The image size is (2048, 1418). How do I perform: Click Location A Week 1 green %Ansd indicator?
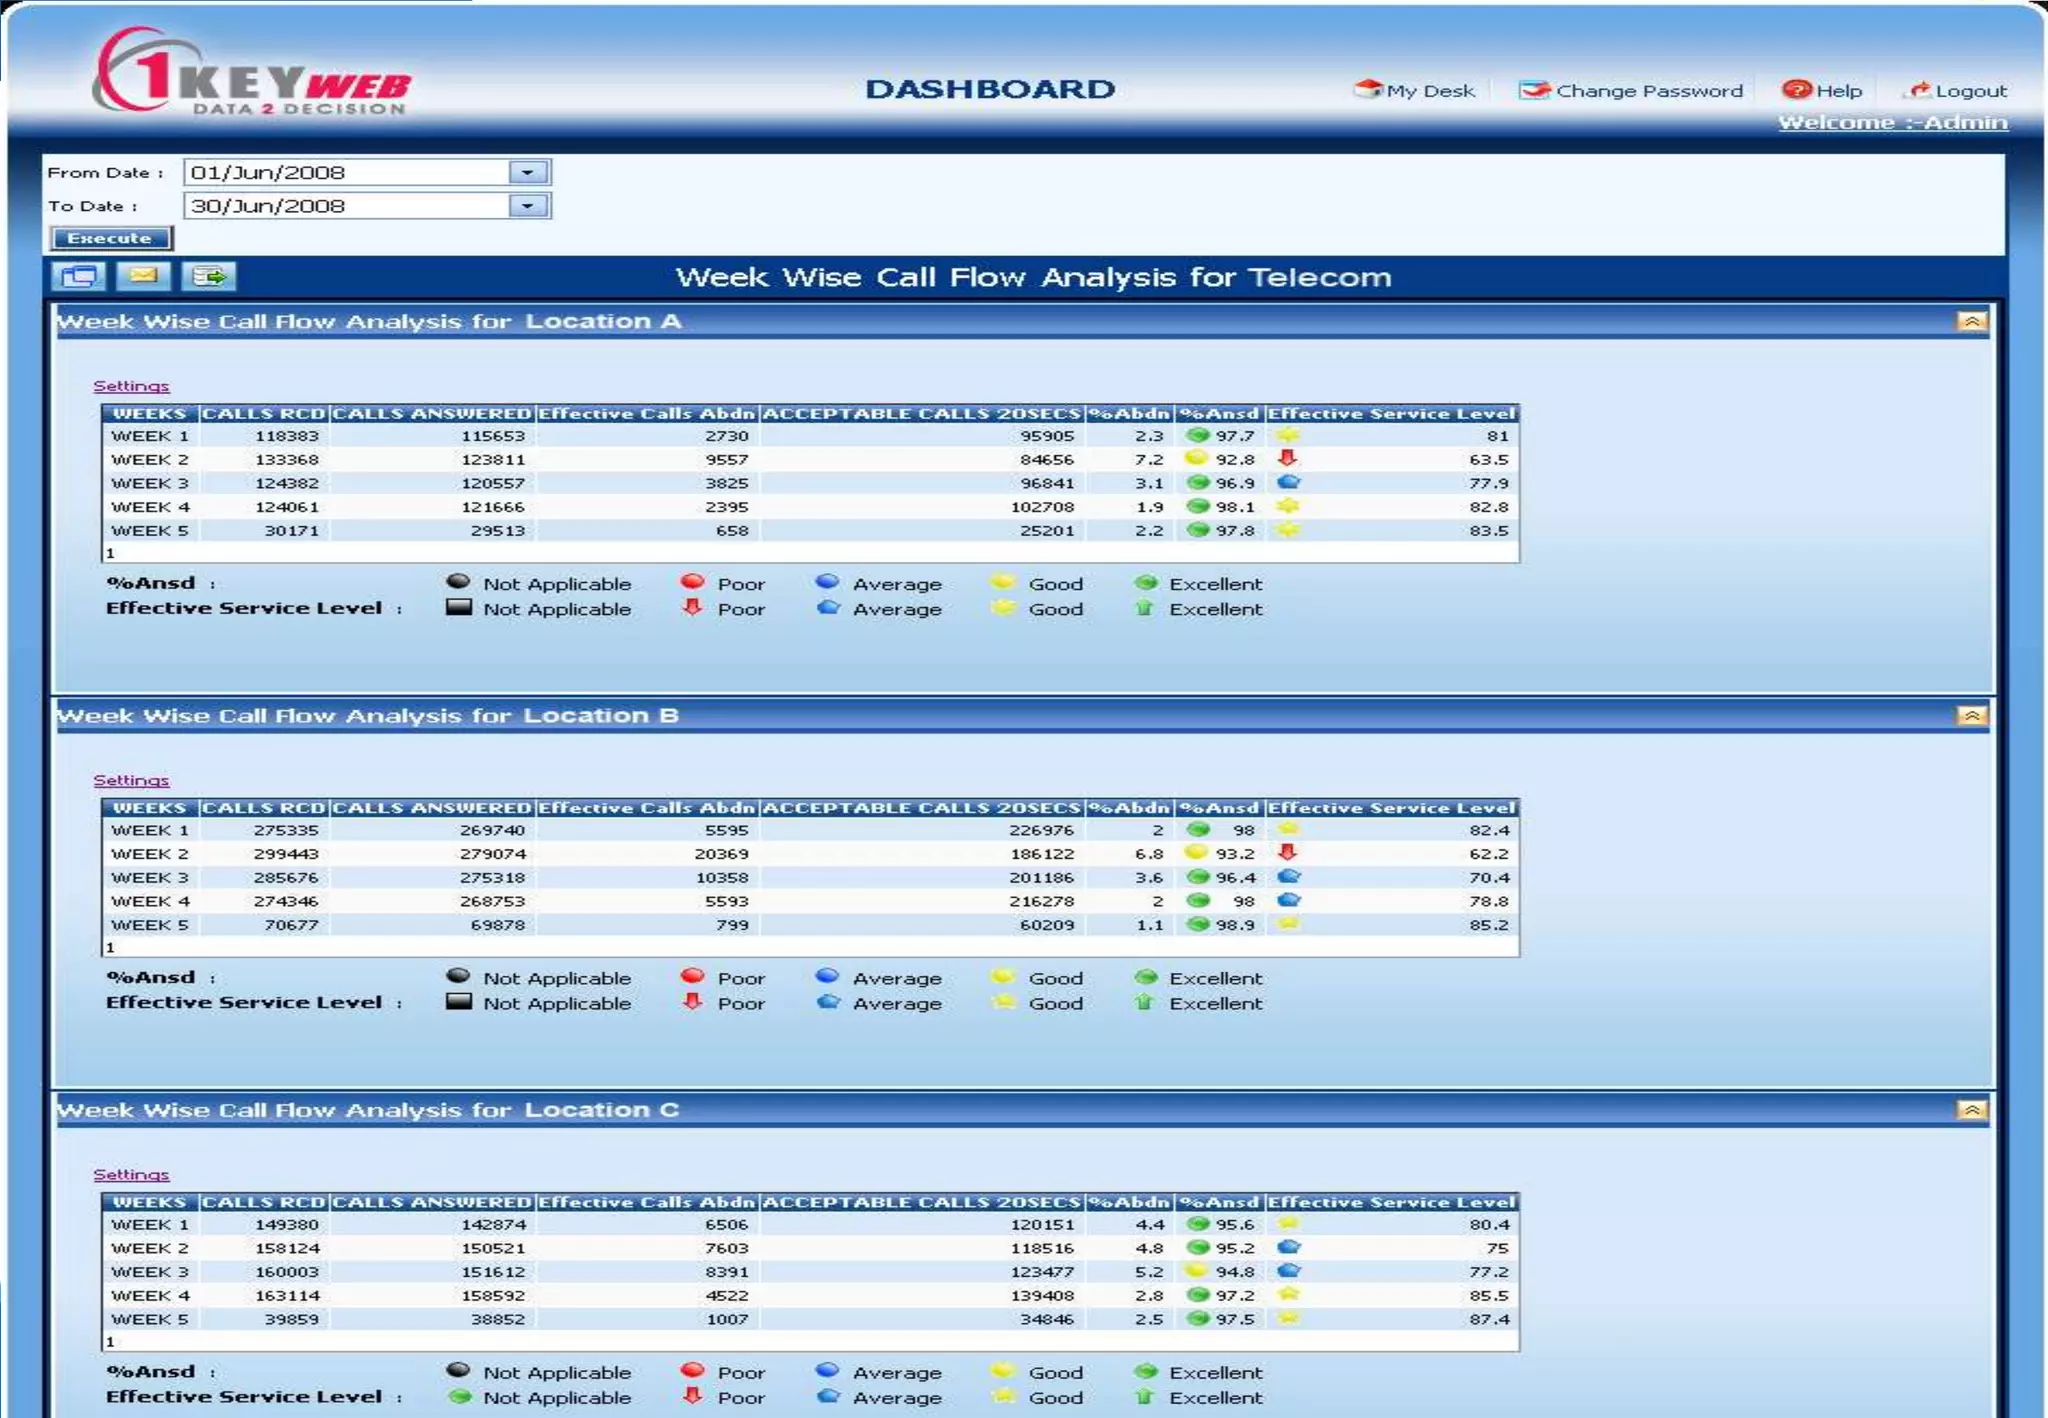coord(1197,435)
